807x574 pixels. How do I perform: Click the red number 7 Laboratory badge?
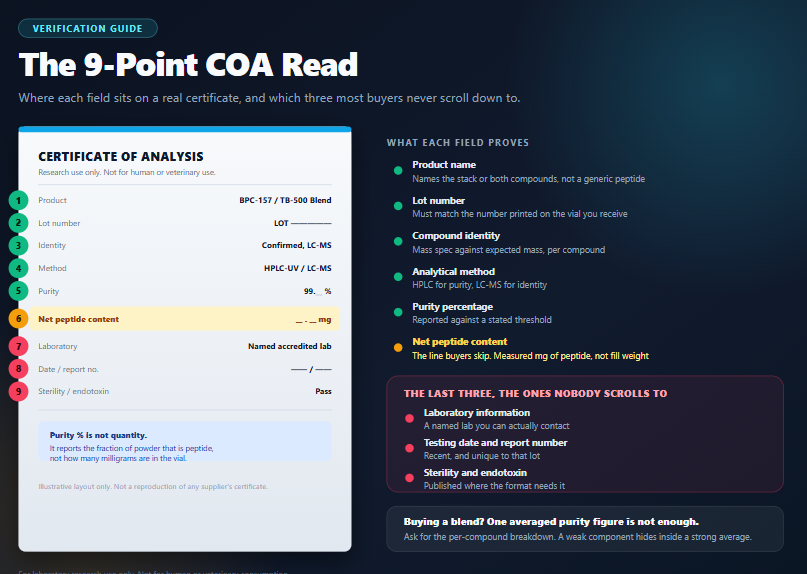(19, 346)
